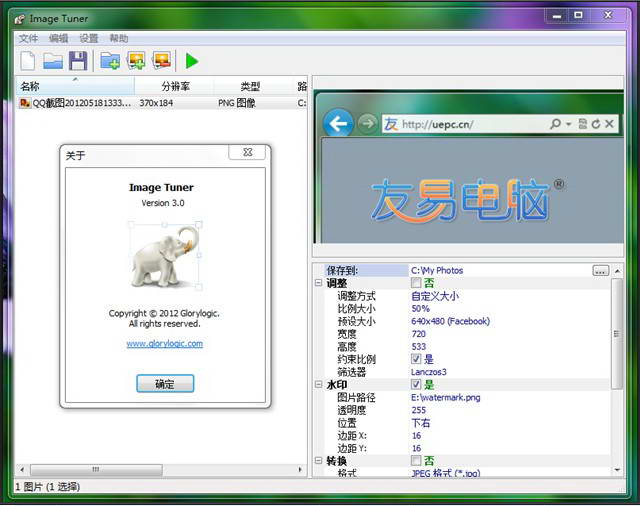Open the 文件 menu
Viewport: 640px width, 506px height.
pyautogui.click(x=28, y=38)
